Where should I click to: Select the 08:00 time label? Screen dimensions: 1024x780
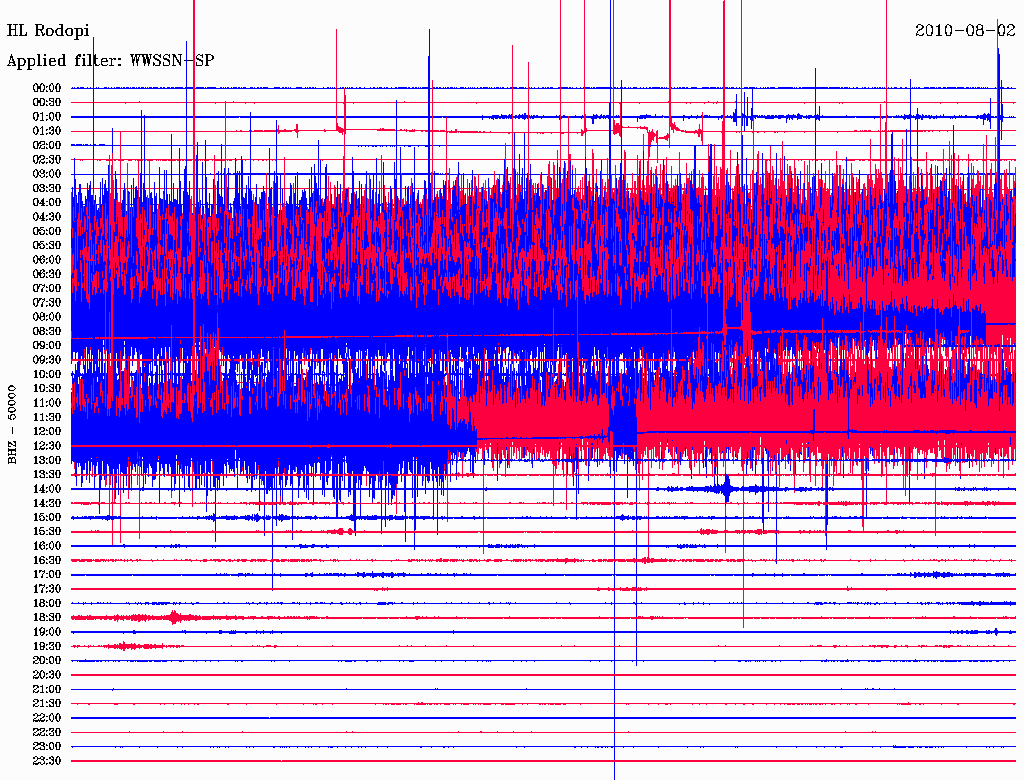coord(47,317)
